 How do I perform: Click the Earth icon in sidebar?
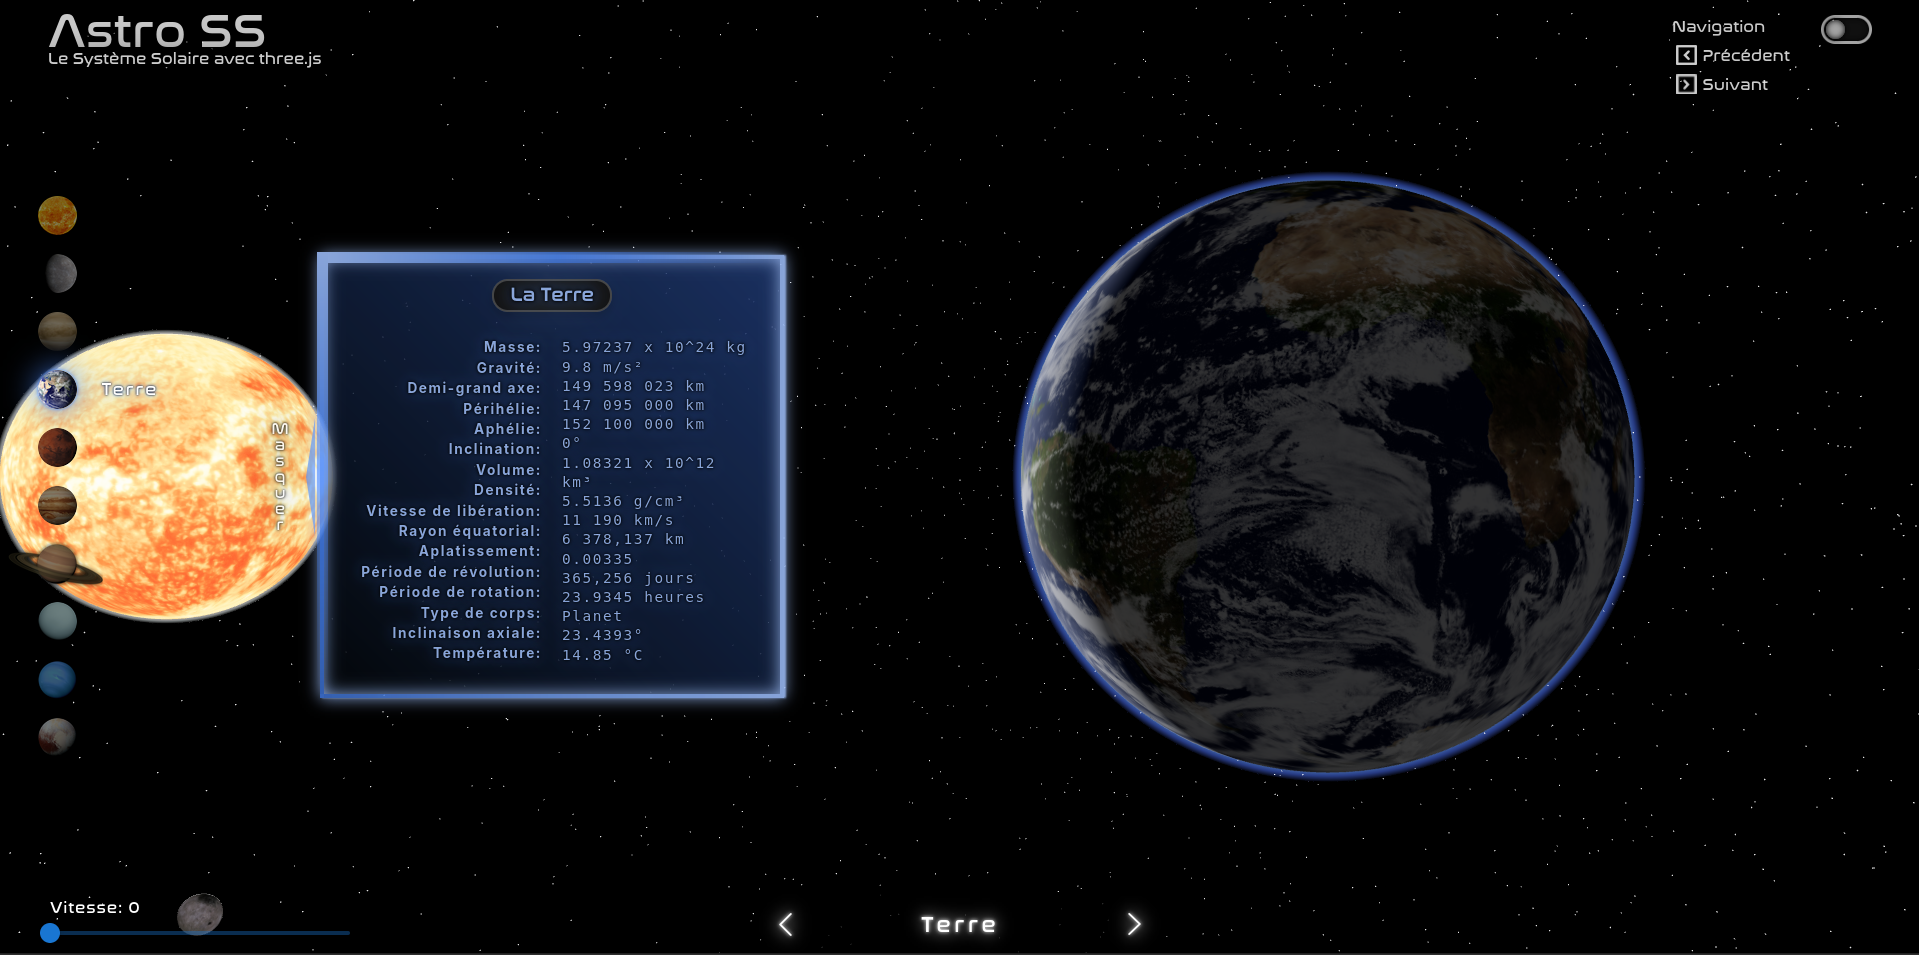[57, 389]
